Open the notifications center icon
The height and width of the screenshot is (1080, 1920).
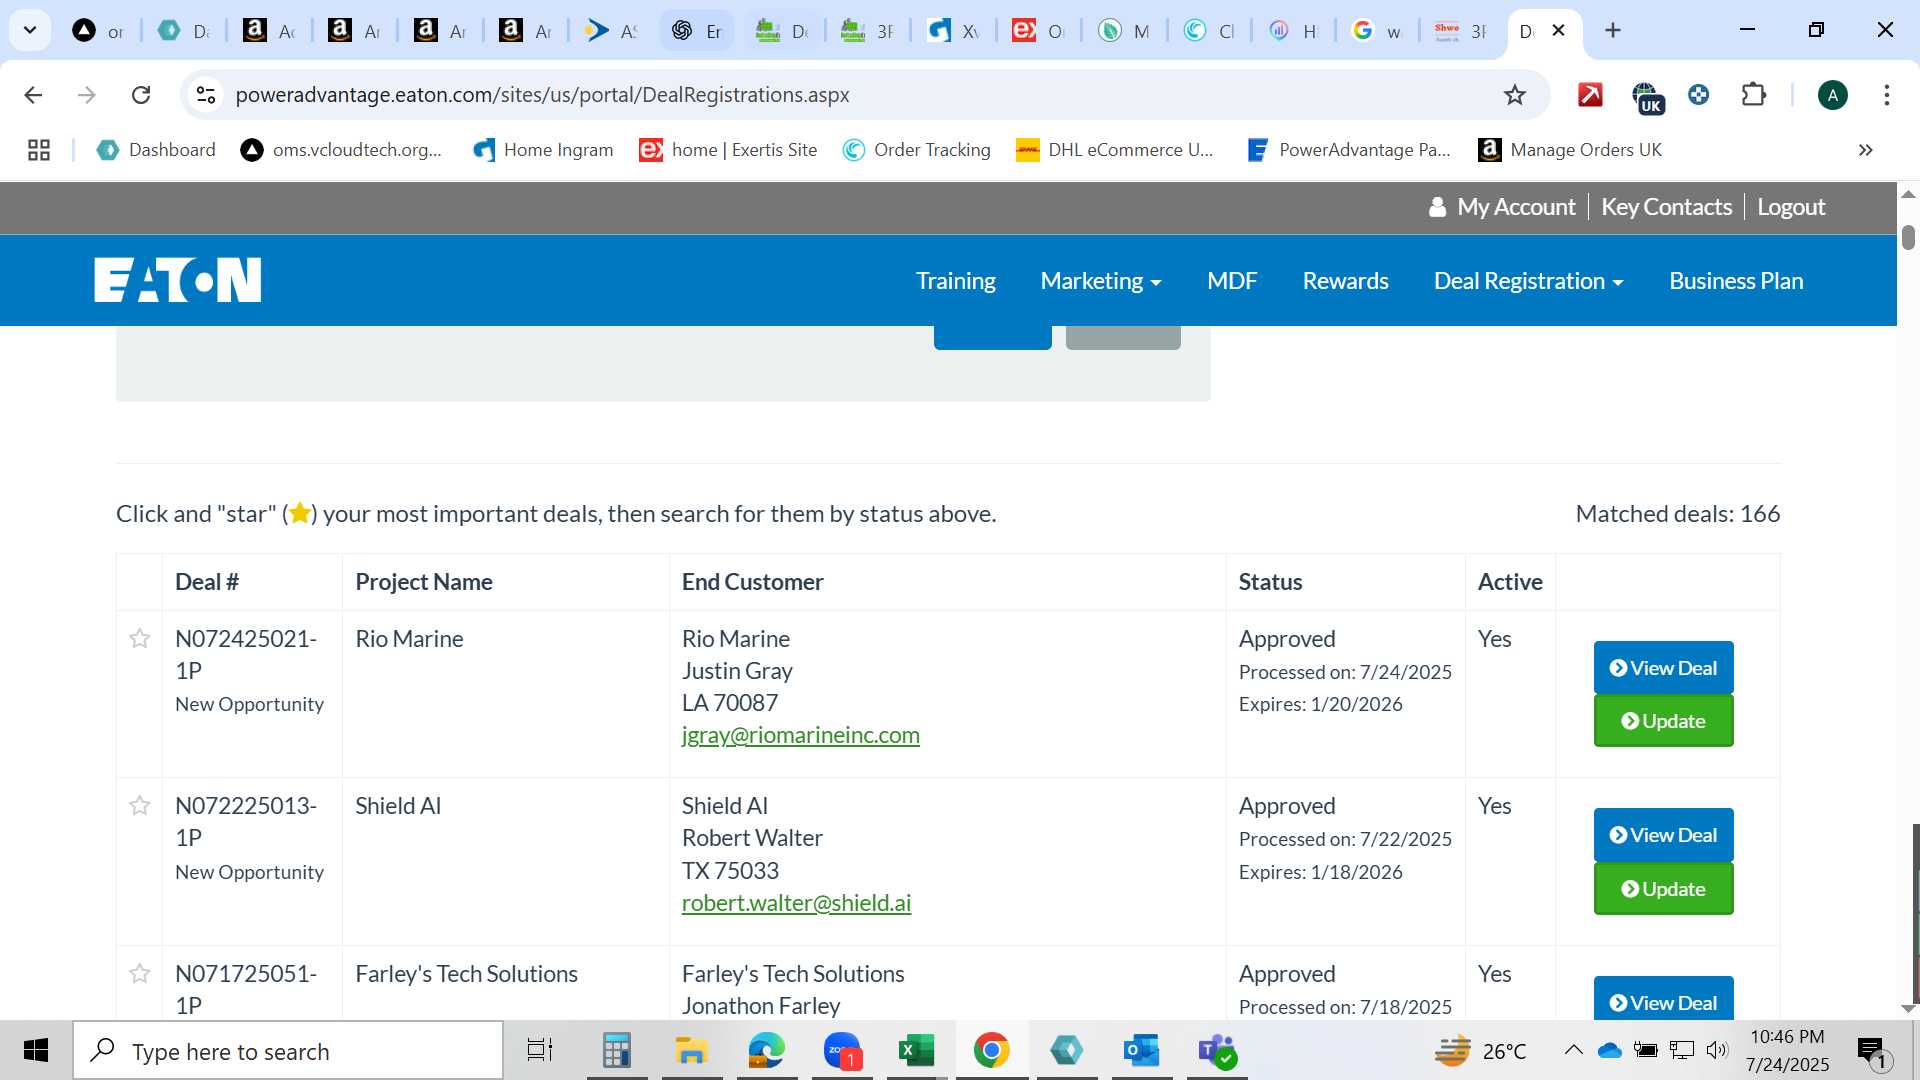(x=1873, y=1052)
